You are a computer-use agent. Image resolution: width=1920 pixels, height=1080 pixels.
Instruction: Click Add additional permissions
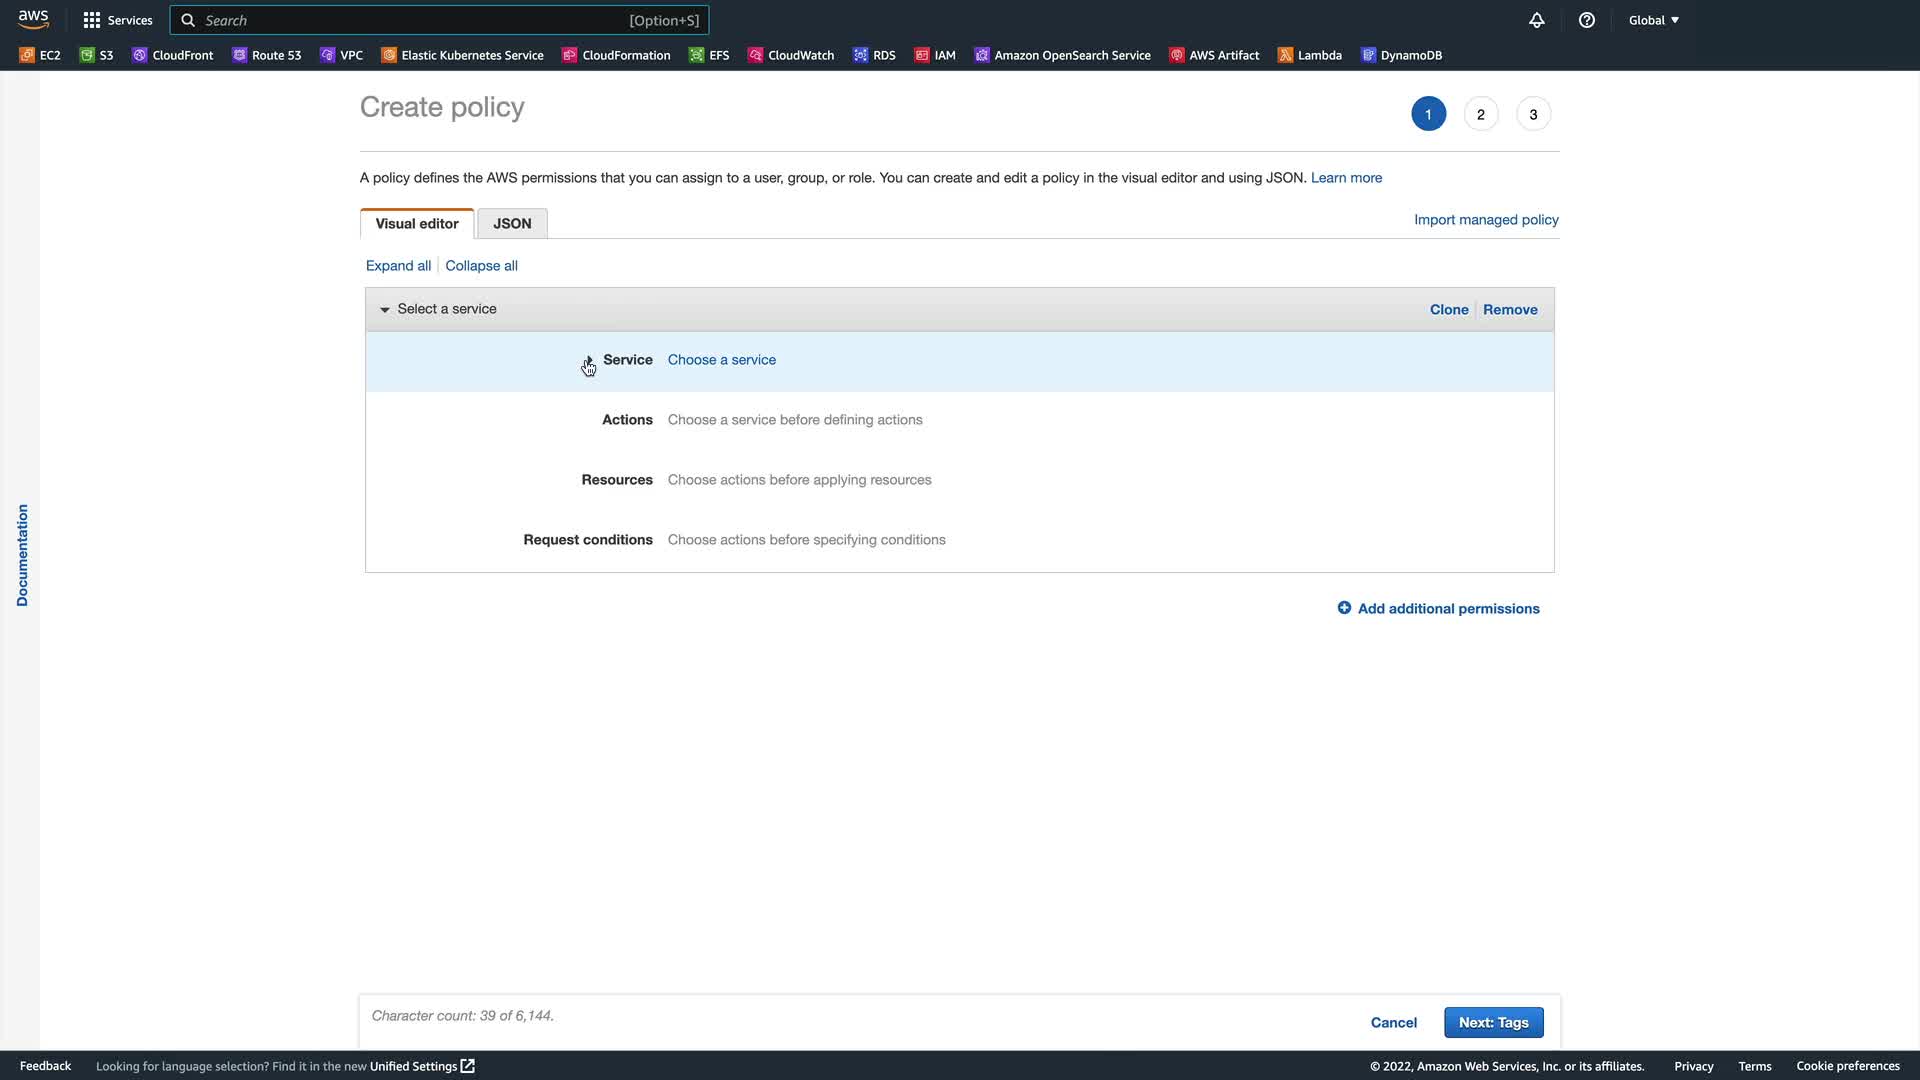point(1438,608)
